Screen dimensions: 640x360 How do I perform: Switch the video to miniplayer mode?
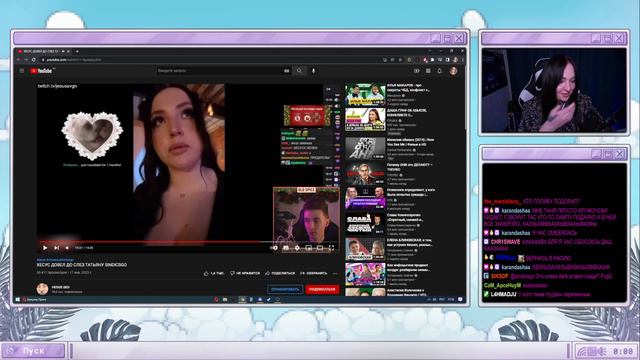click(x=309, y=248)
